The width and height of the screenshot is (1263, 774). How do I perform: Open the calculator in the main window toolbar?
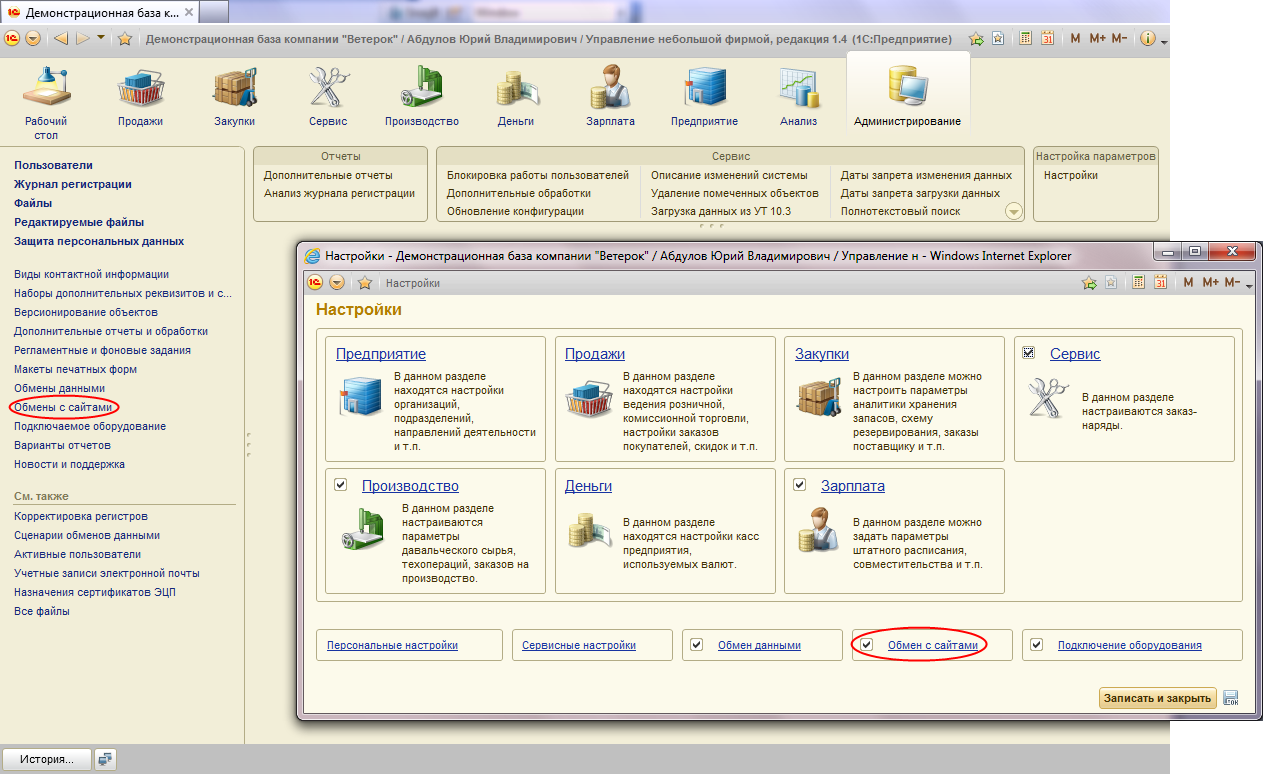tap(1025, 39)
